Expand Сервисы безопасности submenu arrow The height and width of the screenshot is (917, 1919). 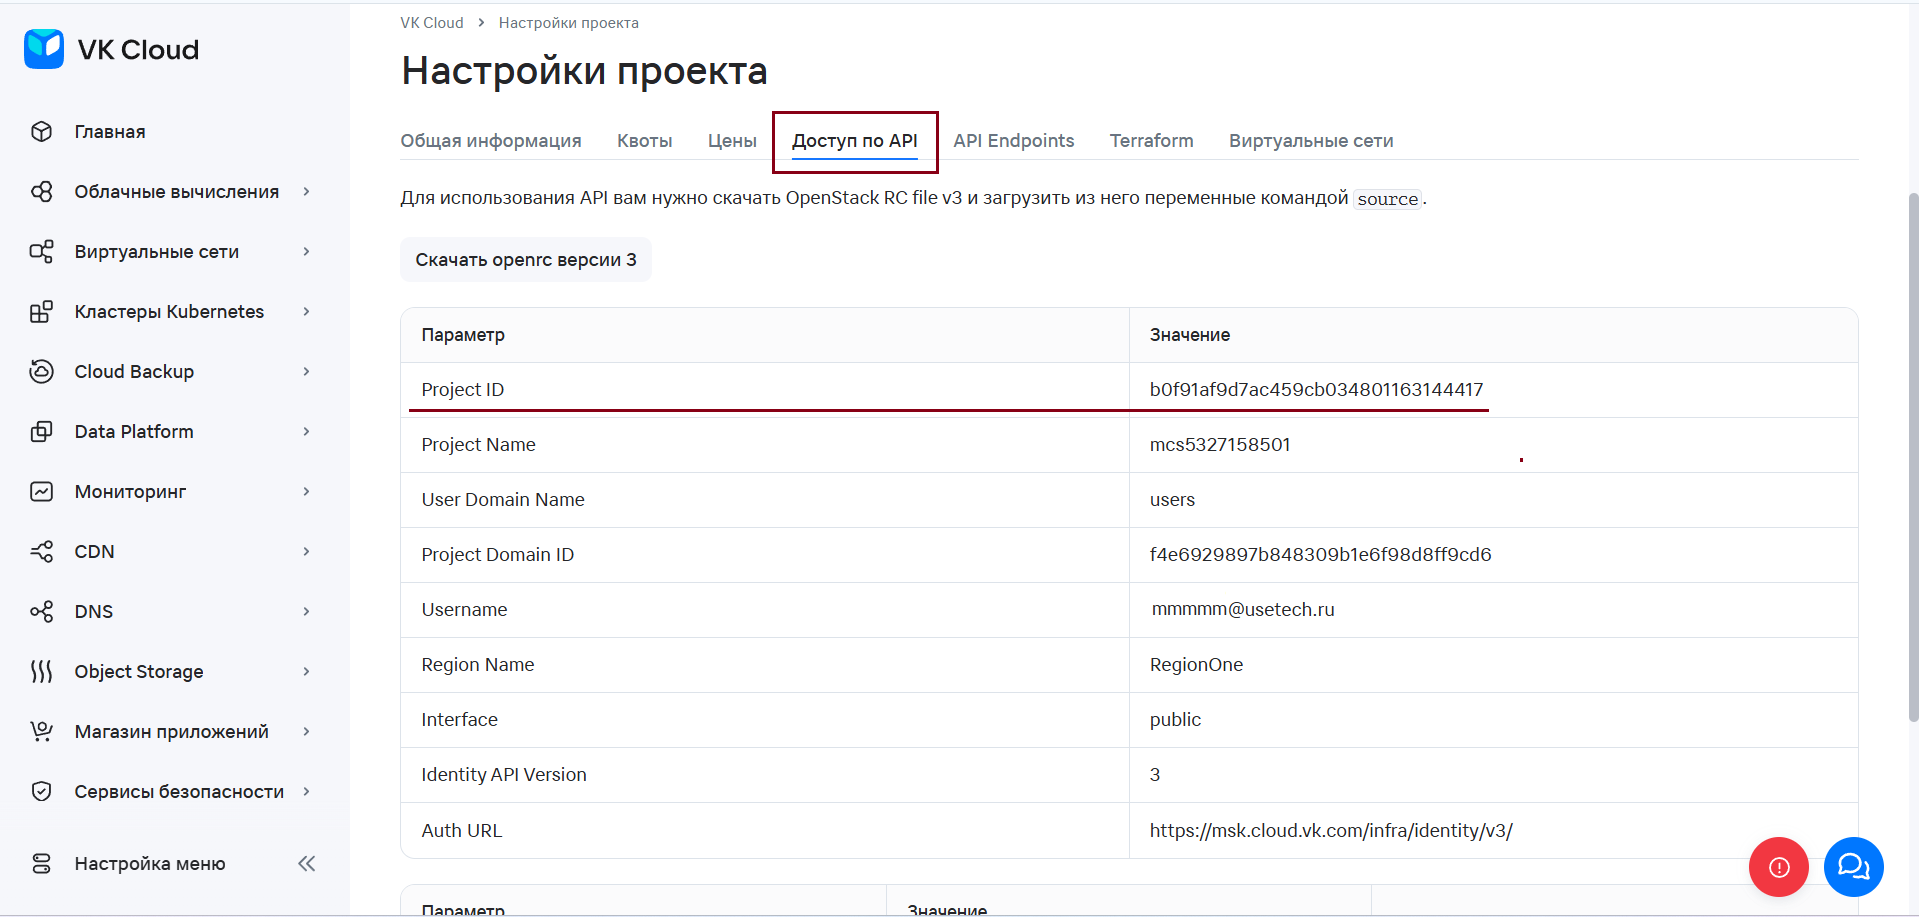click(x=307, y=792)
